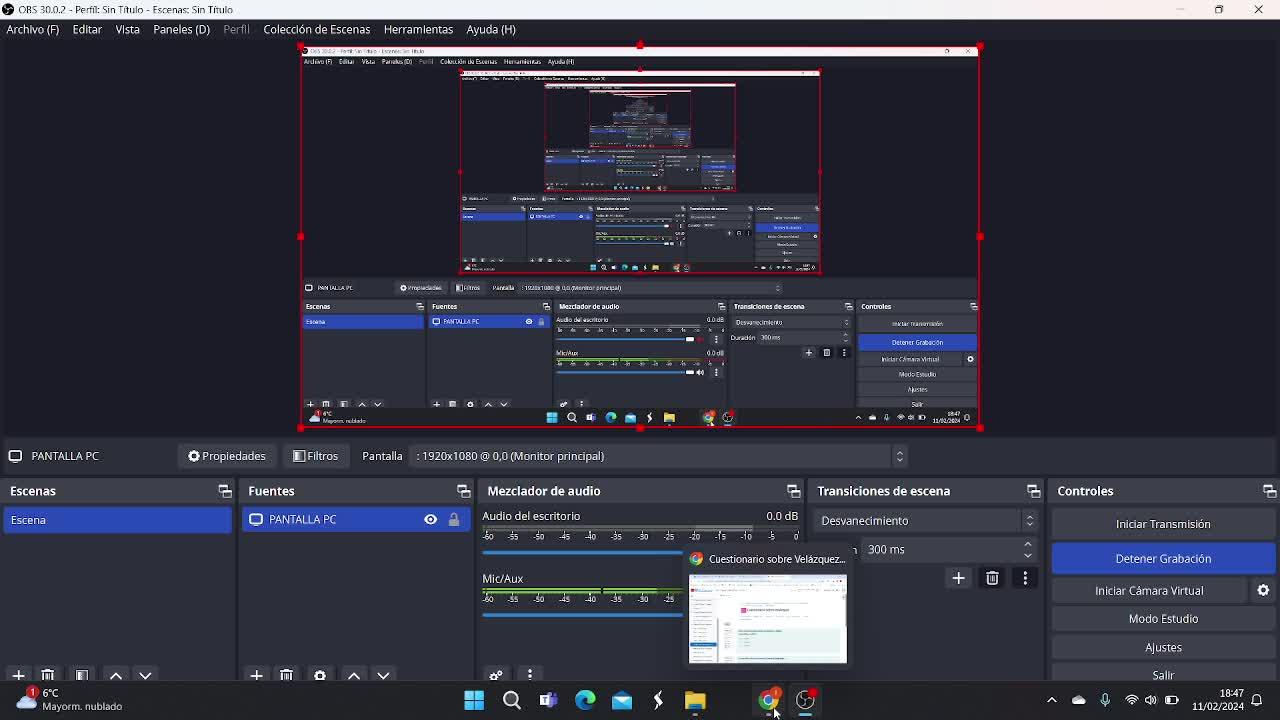The width and height of the screenshot is (1280, 720).
Task: Open advanced audio properties gears icon
Action: tap(496, 676)
